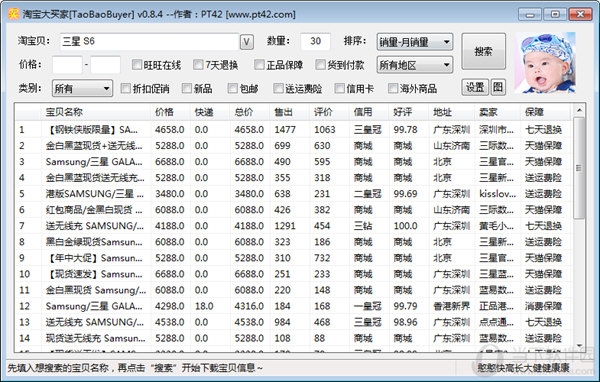Click the 数量 quantity field showing 30
The width and height of the screenshot is (600, 382).
315,41
